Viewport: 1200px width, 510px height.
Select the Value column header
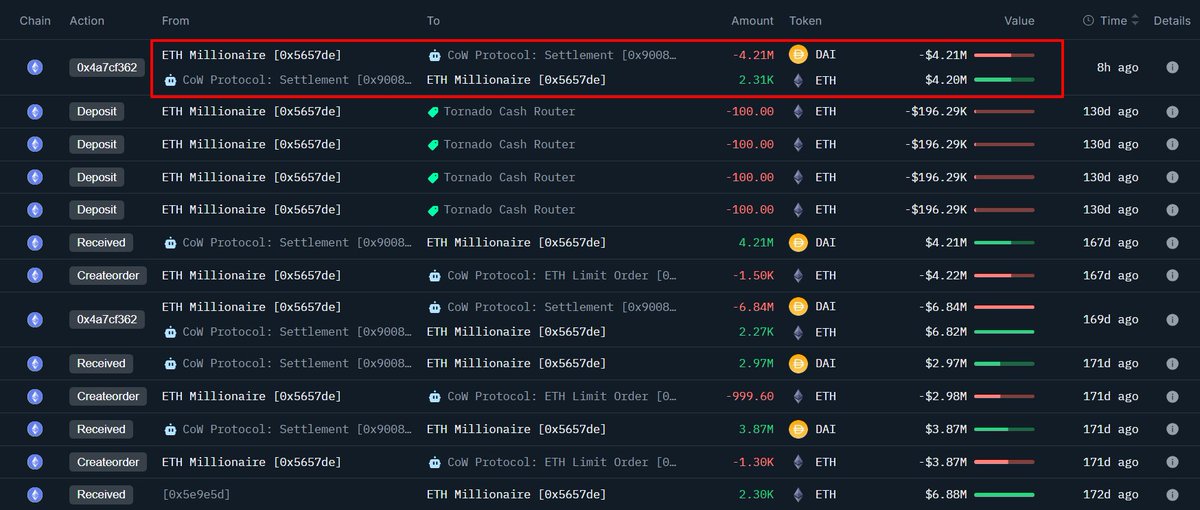pos(1019,21)
